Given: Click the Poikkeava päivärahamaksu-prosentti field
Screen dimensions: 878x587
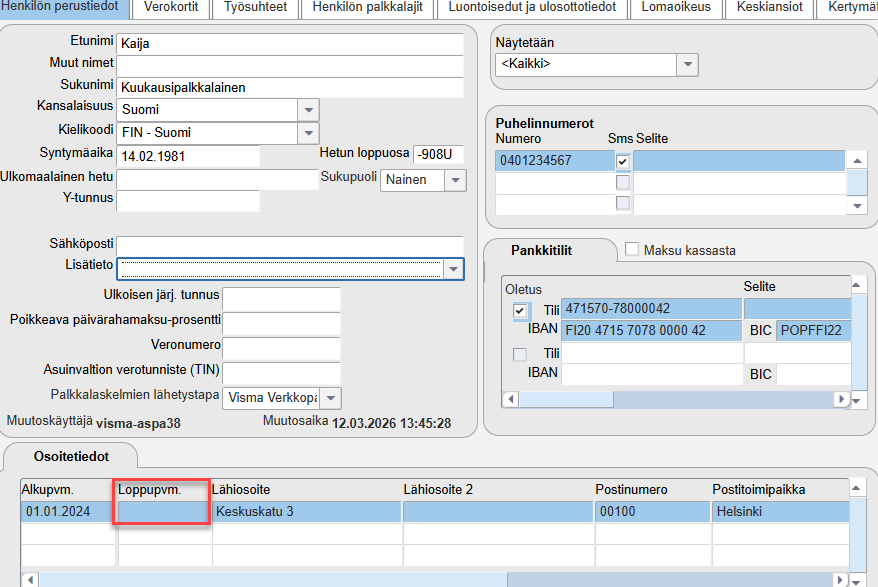Looking at the screenshot, I should (281, 324).
